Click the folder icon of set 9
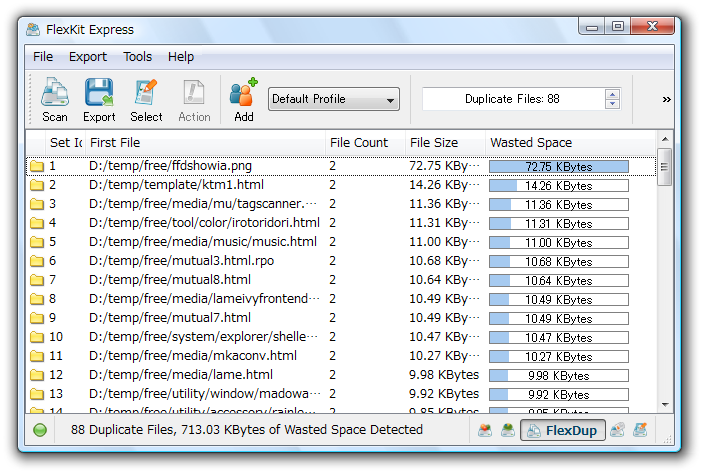This screenshot has height=473, width=701. click(37, 318)
